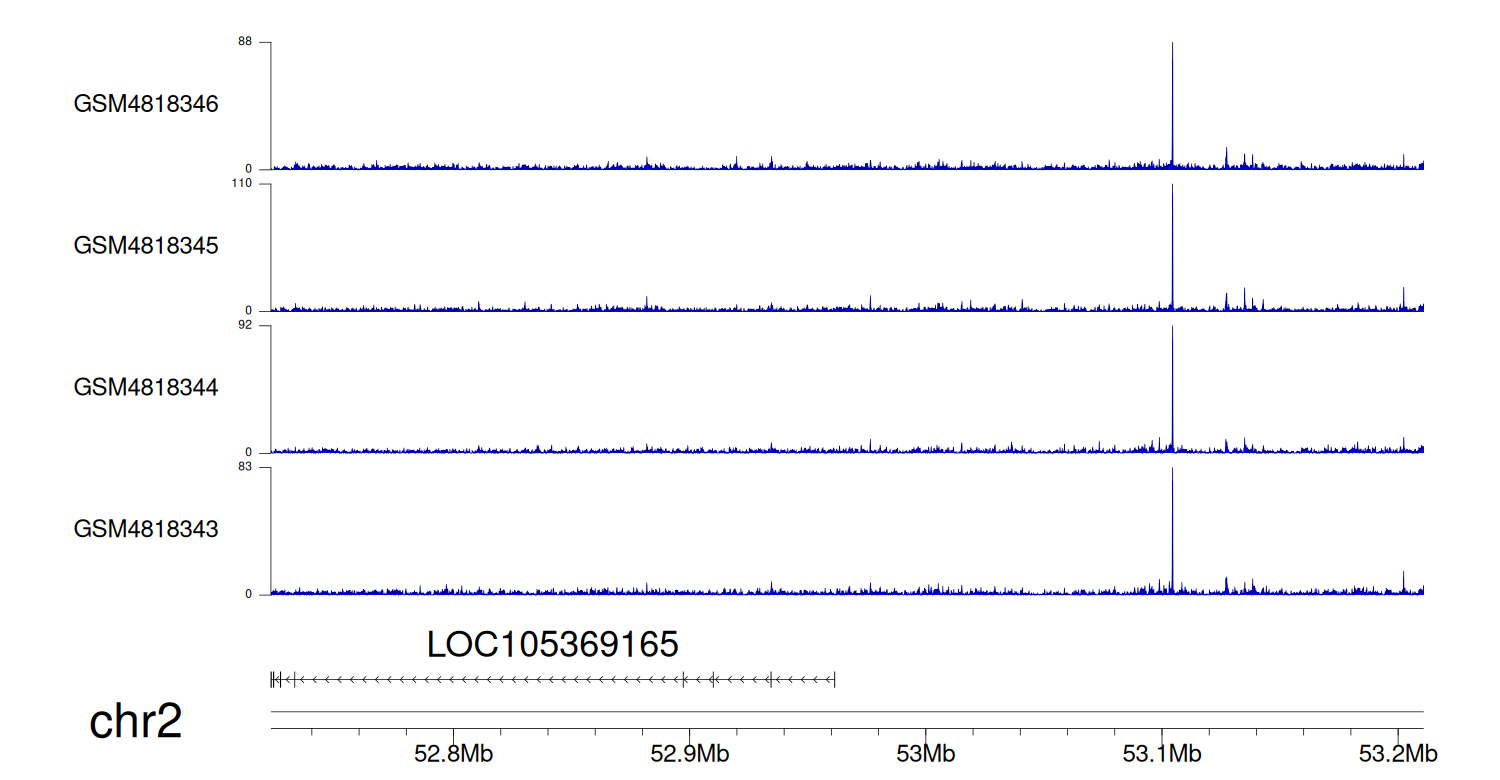Click the chr2 chromosome label

(x=136, y=721)
